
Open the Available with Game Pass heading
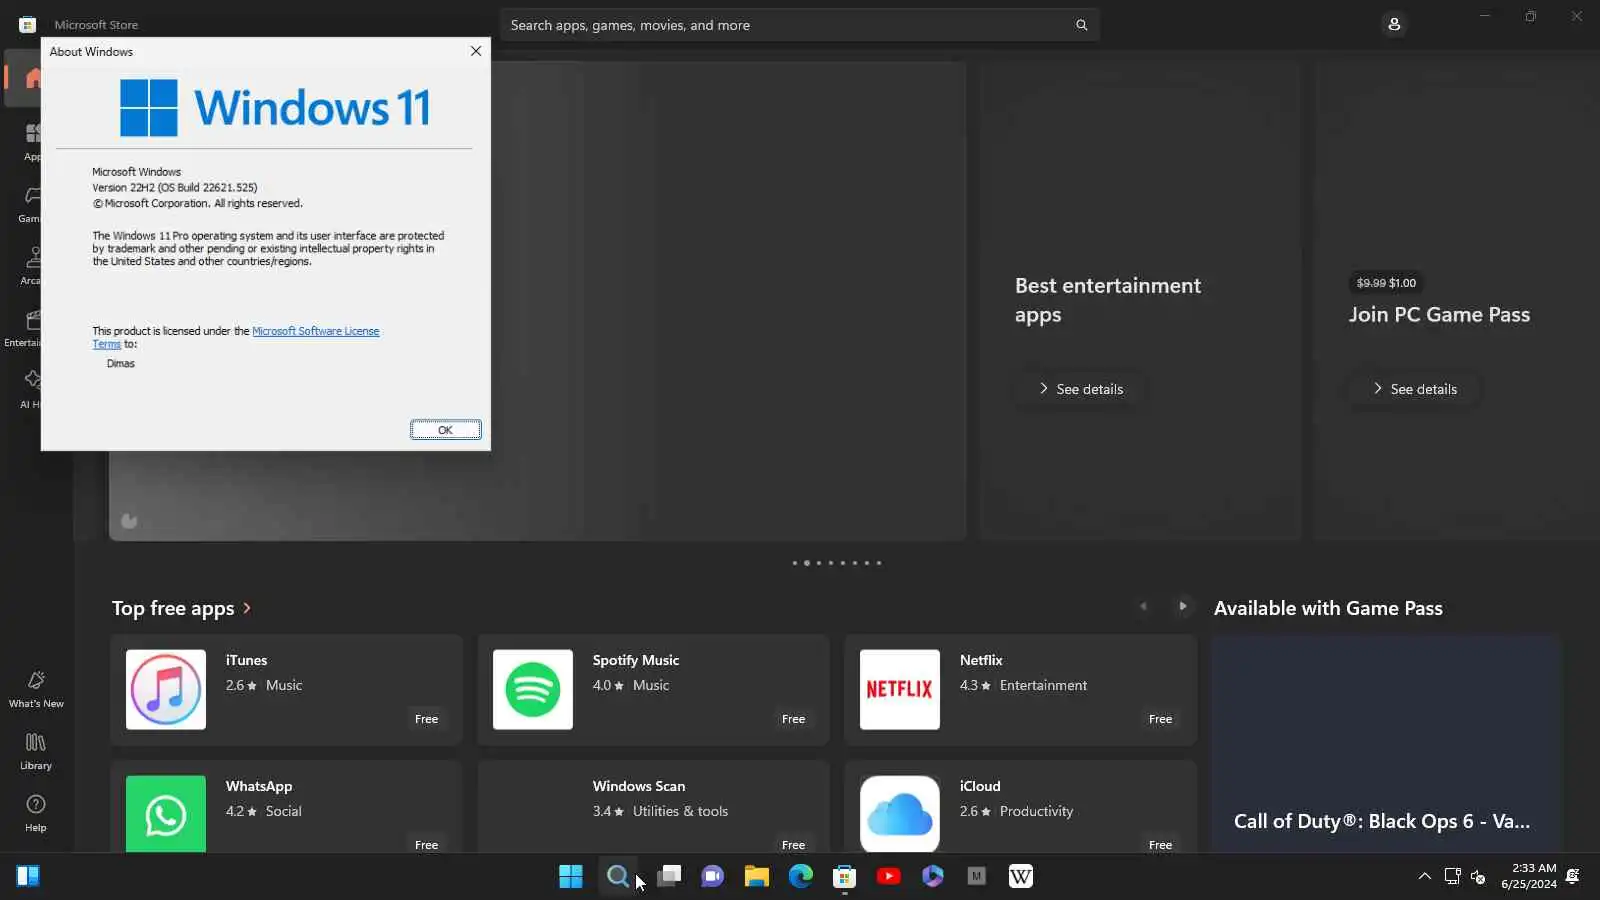tap(1328, 608)
